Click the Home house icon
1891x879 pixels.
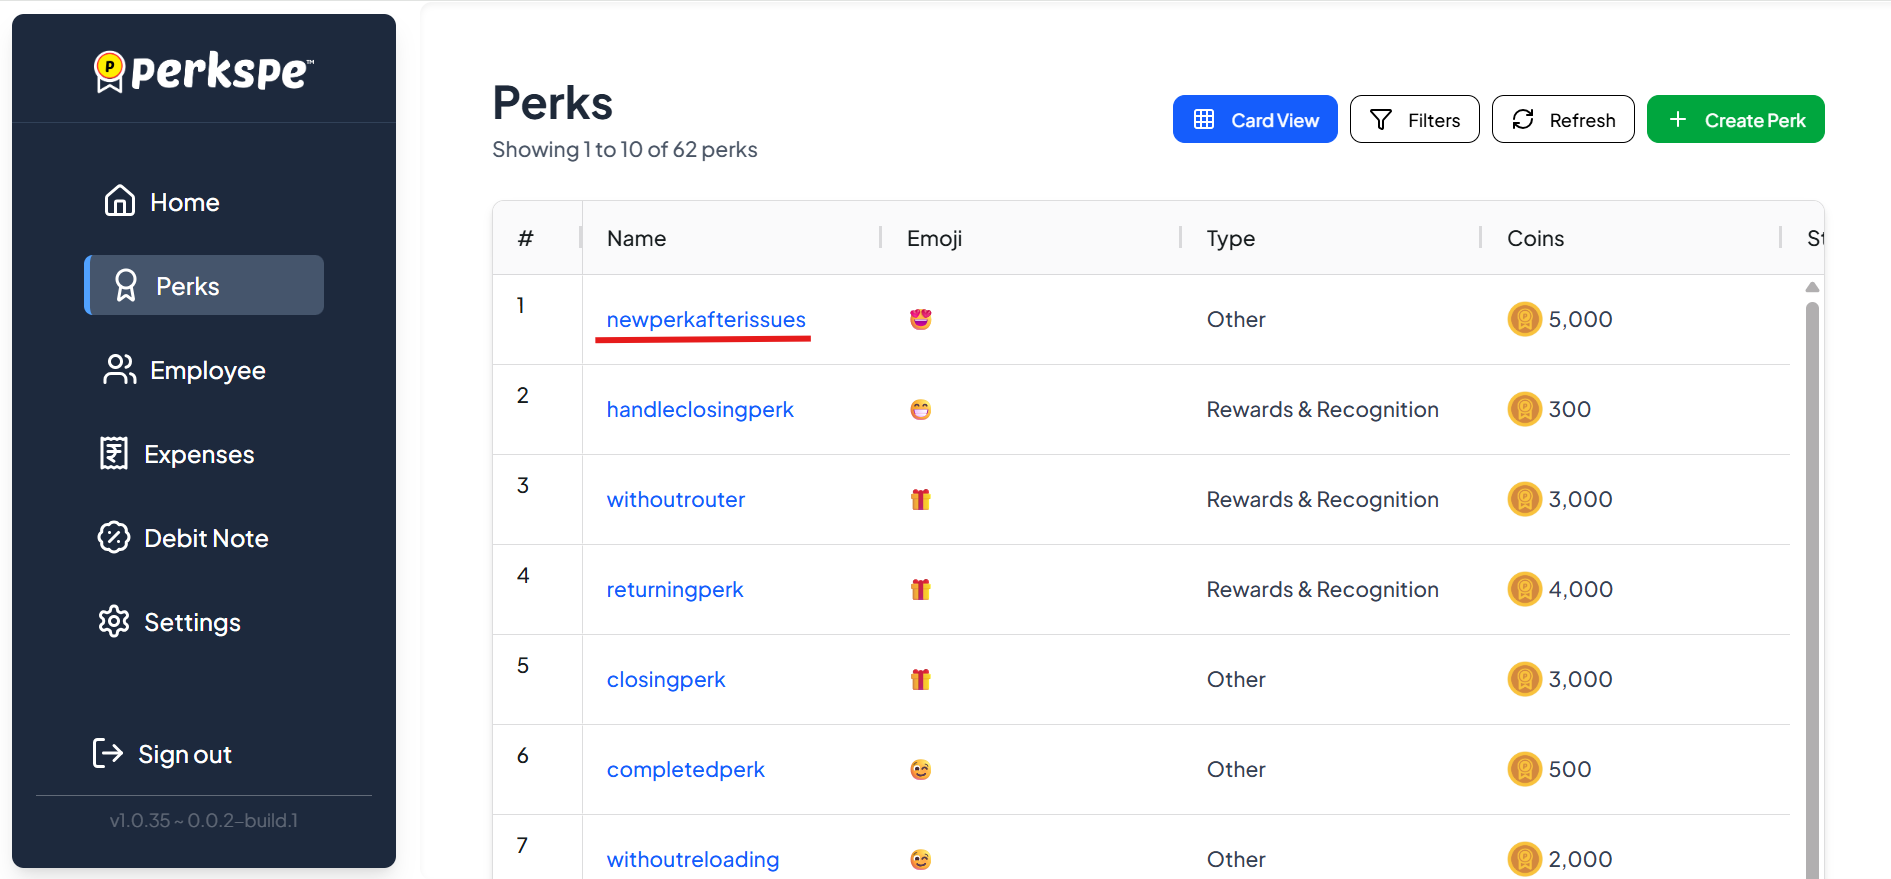(x=120, y=201)
